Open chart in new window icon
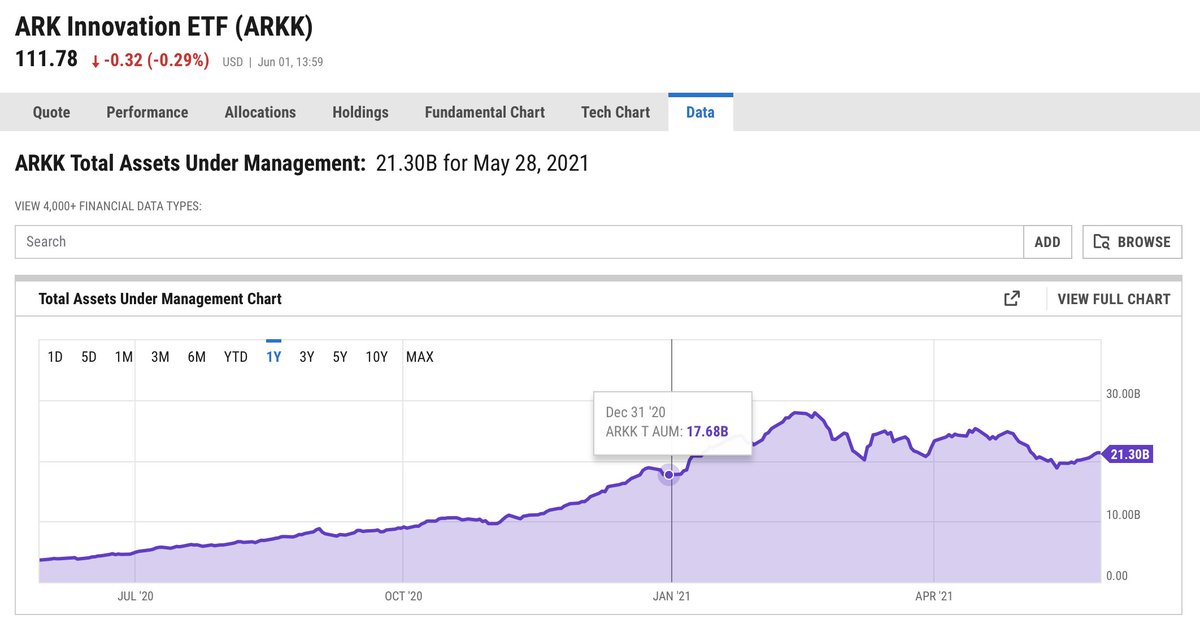Image resolution: width=1200 pixels, height=632 pixels. (x=1012, y=298)
